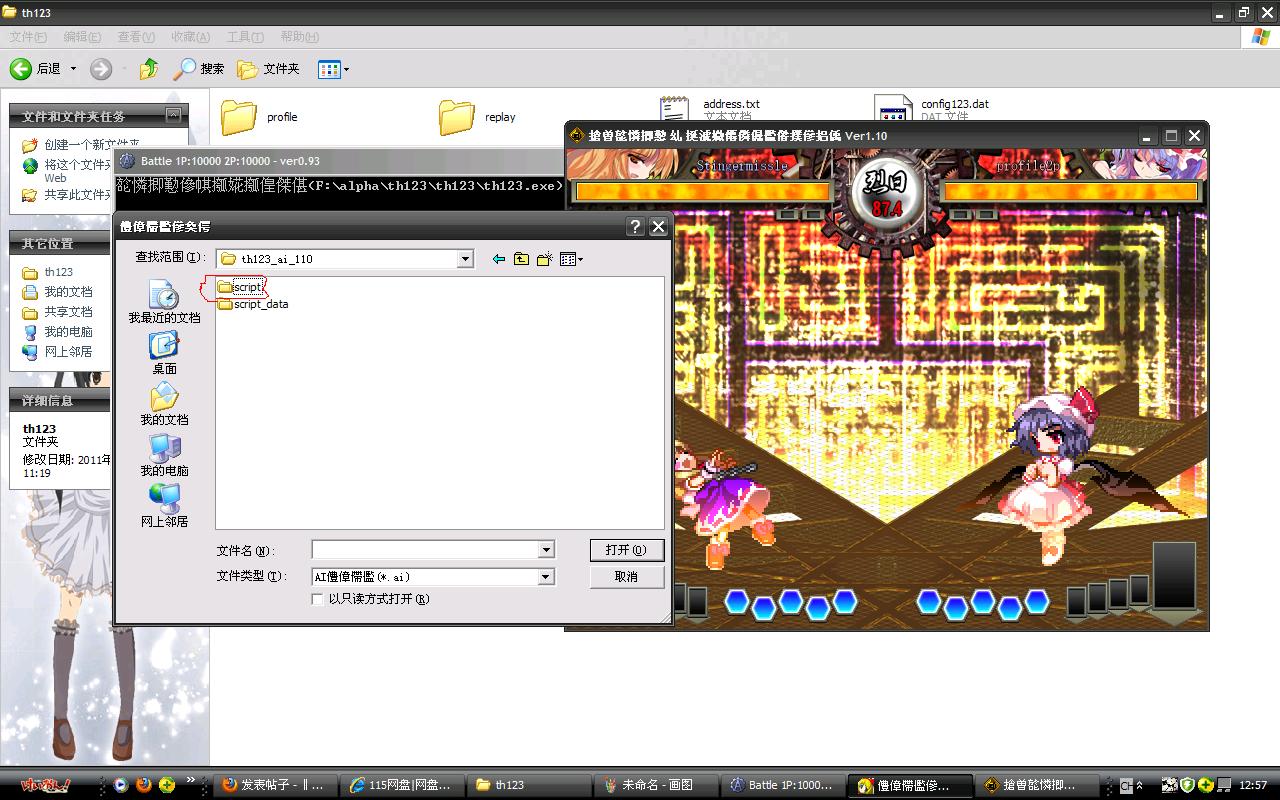Go up one folder level in dialog

point(521,259)
